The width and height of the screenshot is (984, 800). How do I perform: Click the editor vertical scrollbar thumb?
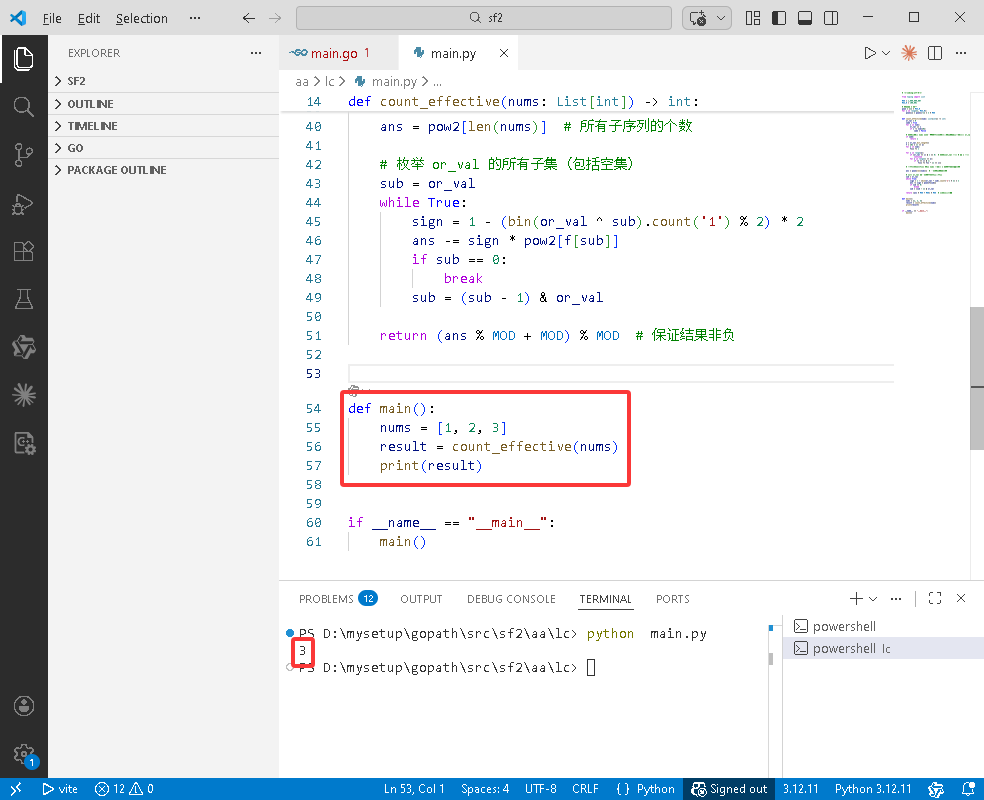pyautogui.click(x=976, y=378)
